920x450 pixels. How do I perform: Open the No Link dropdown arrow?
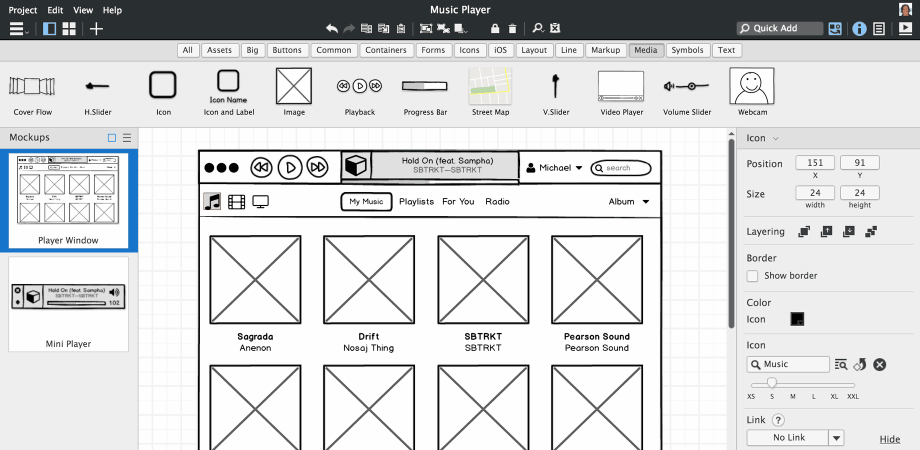[836, 438]
